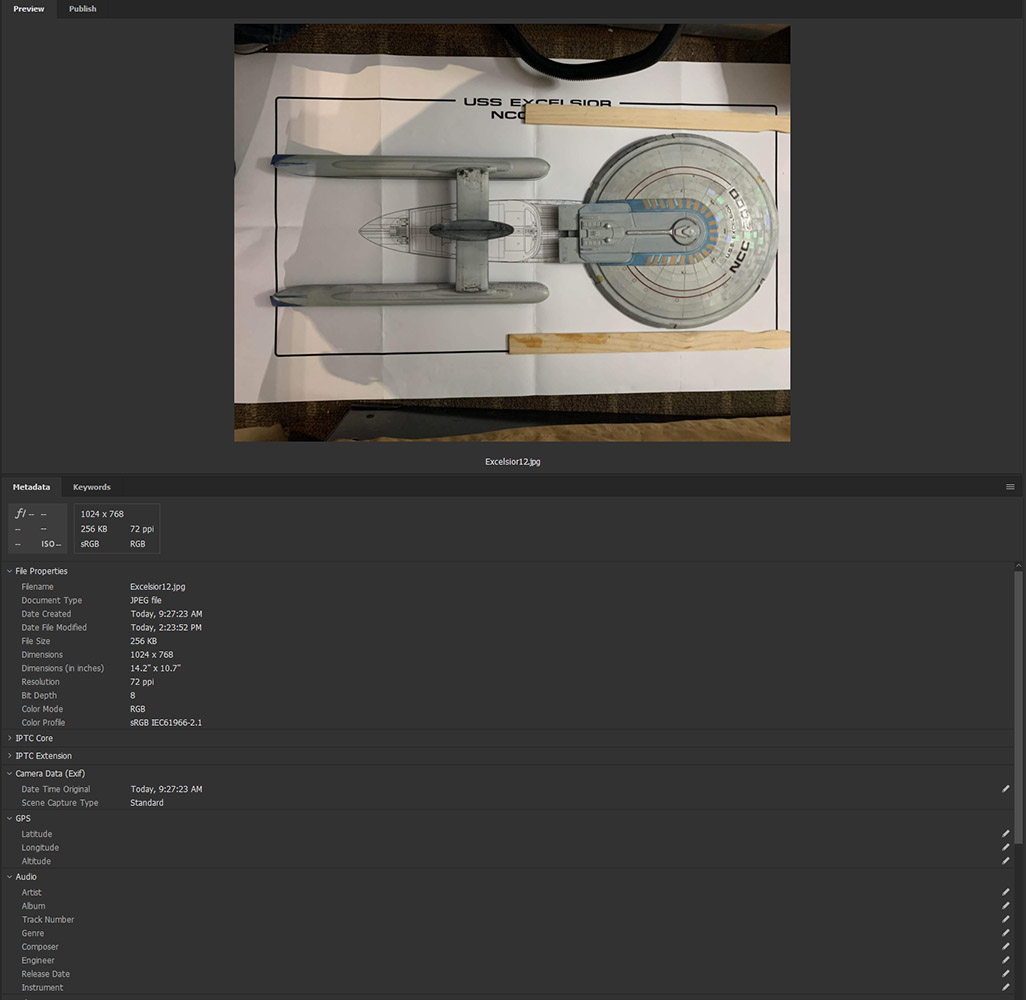The image size is (1026, 1000).
Task: Click the Resolution row value 72 ppi
Action: click(142, 681)
